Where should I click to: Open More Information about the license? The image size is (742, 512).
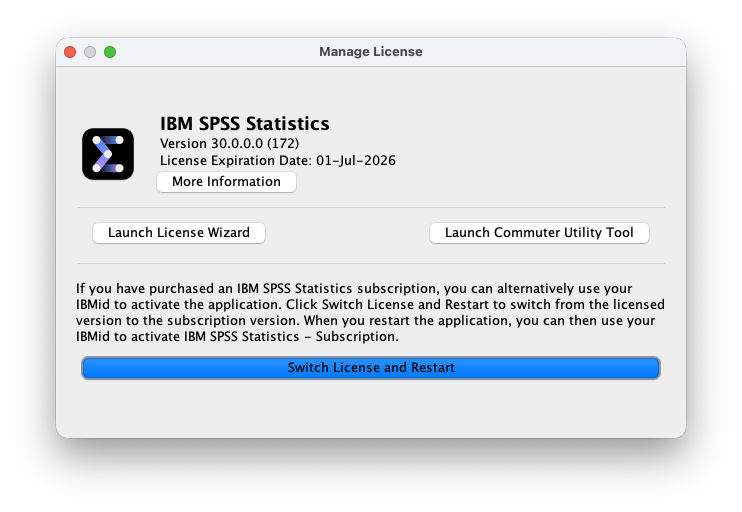(226, 182)
